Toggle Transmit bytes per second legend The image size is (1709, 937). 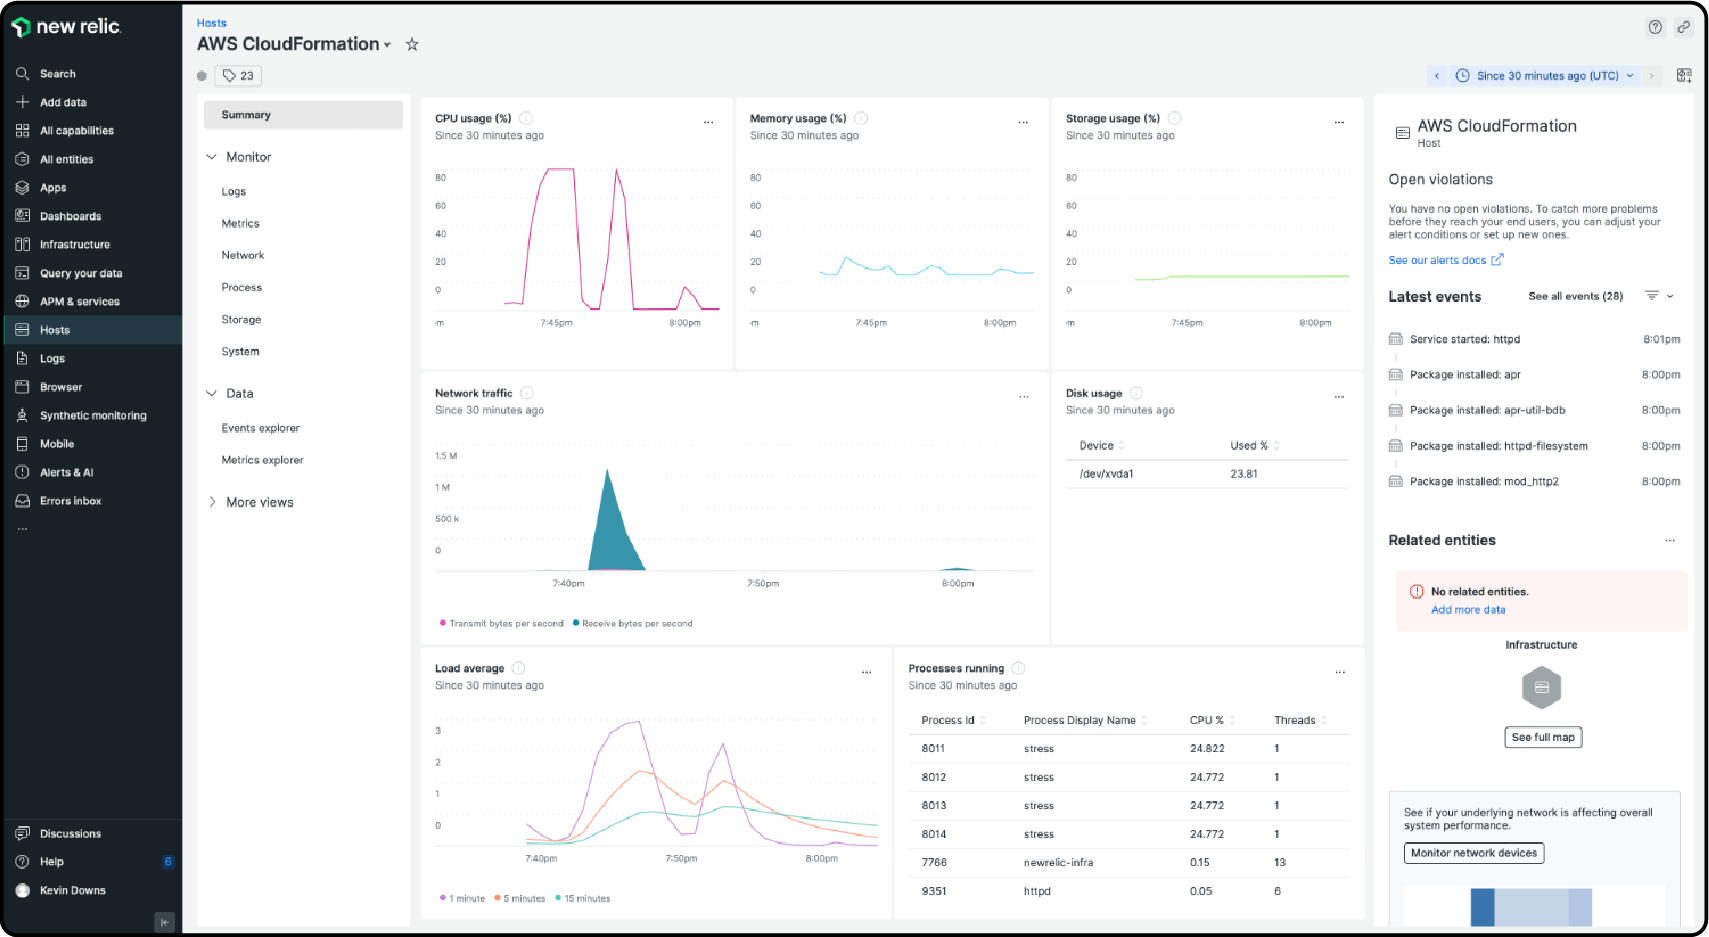coord(501,623)
